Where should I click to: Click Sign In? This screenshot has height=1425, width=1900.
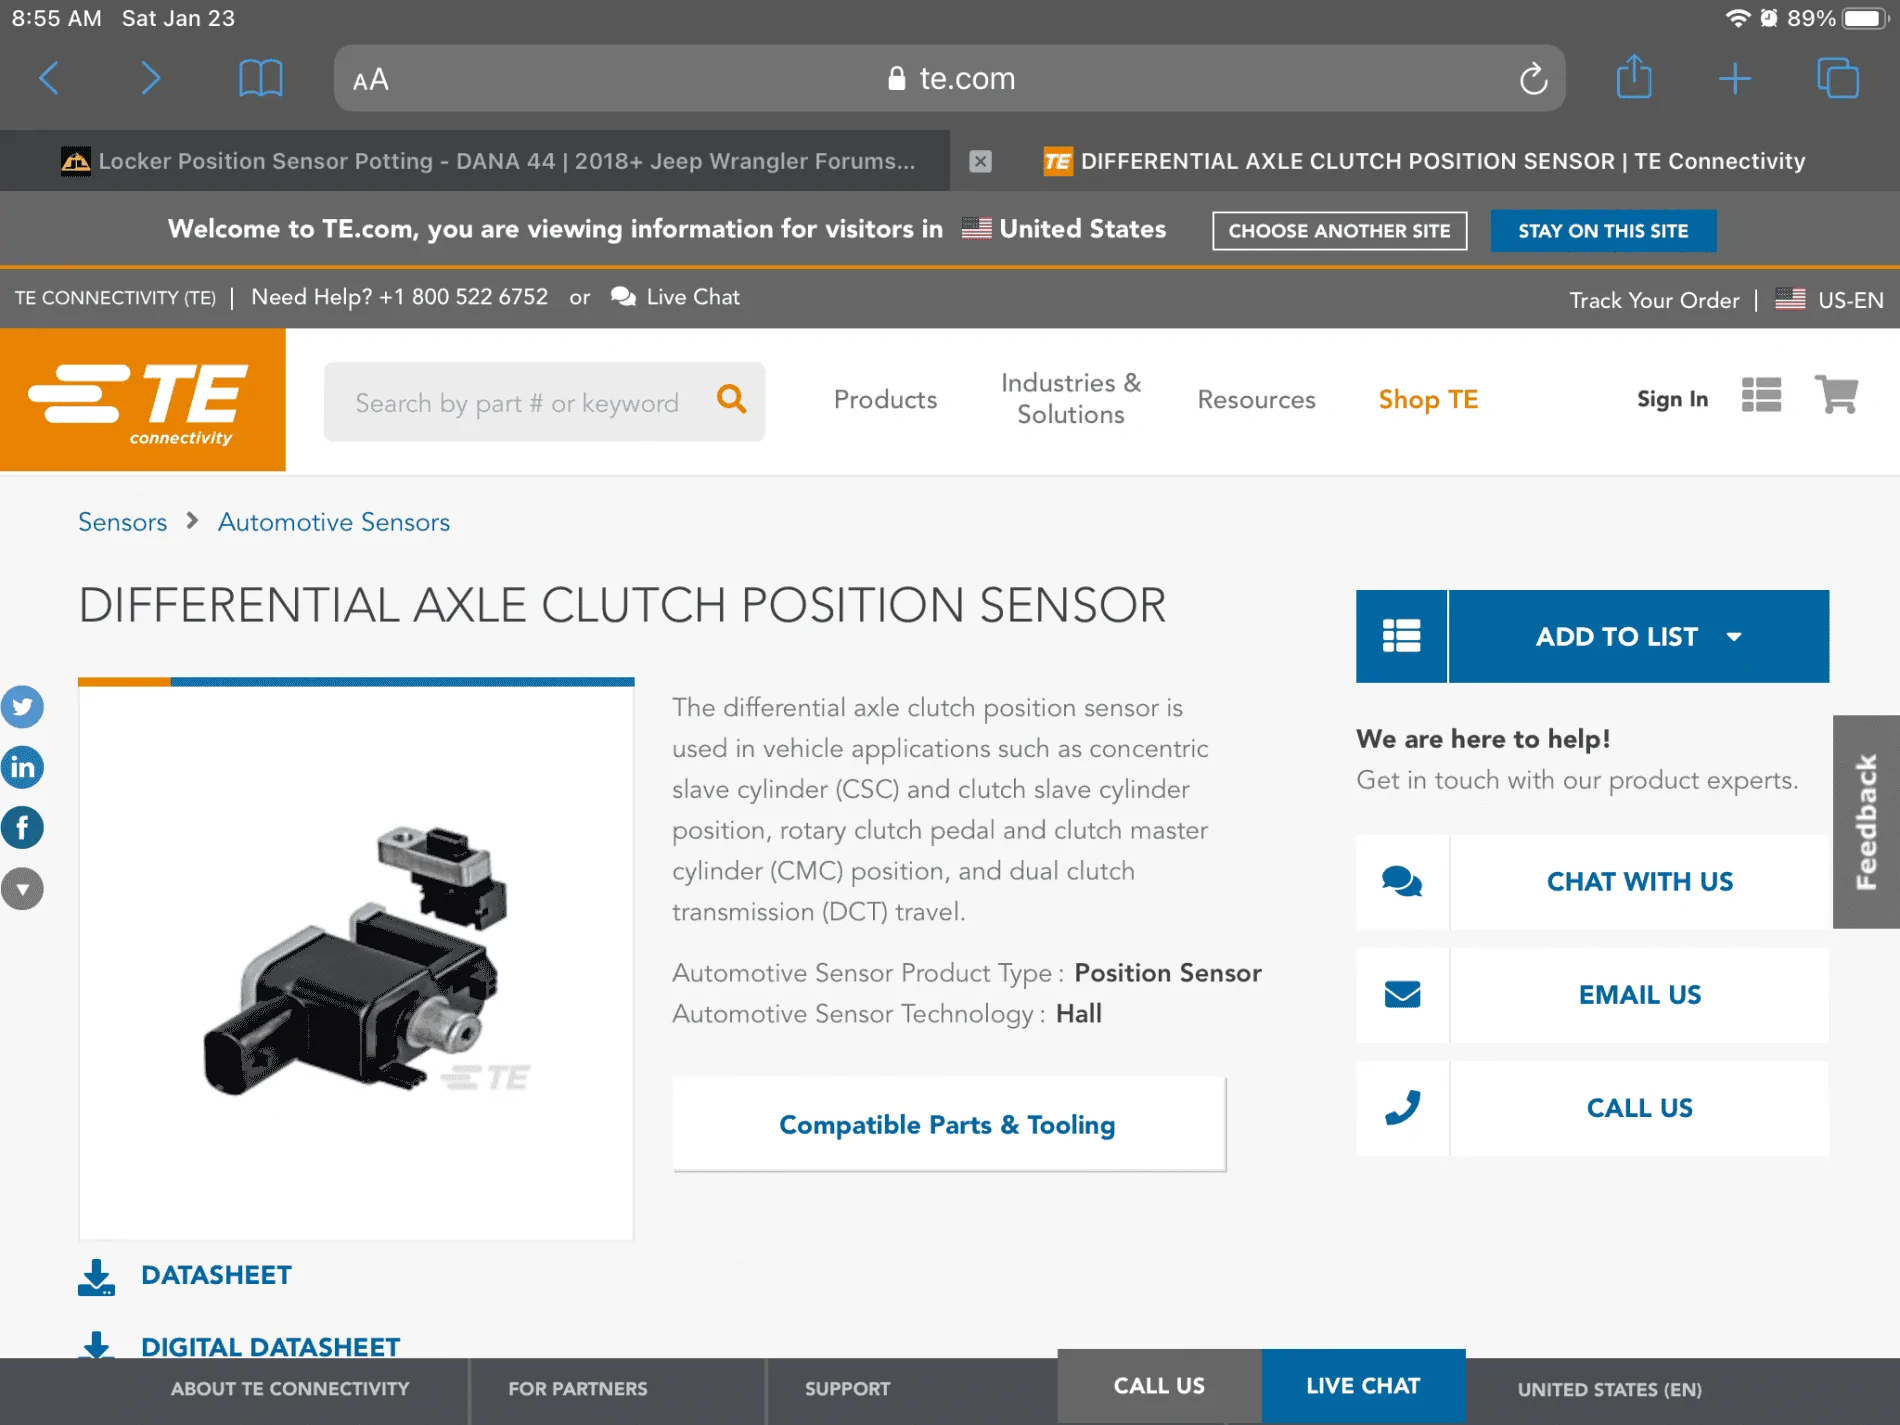click(x=1672, y=399)
